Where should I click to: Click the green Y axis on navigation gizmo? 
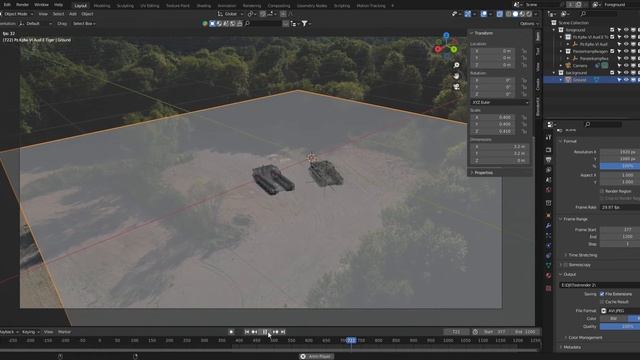453,50
